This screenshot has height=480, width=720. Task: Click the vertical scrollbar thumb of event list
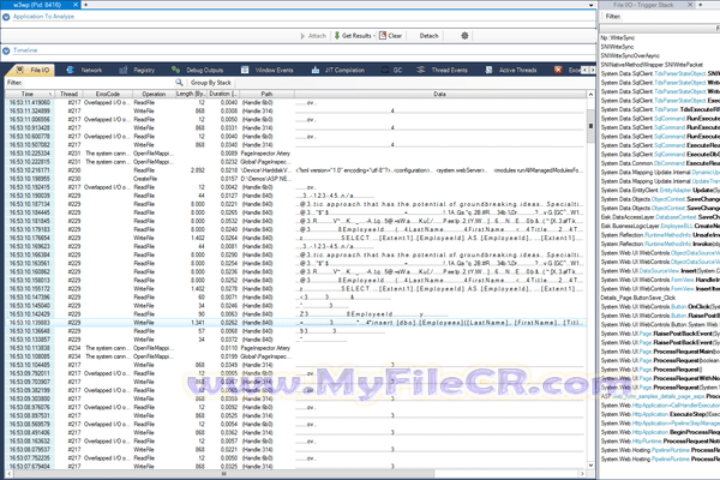591,125
